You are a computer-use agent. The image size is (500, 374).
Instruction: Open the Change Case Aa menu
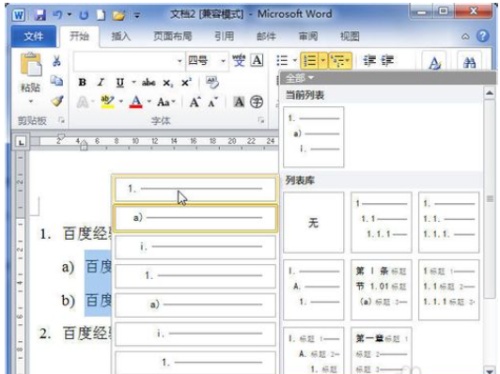point(166,102)
